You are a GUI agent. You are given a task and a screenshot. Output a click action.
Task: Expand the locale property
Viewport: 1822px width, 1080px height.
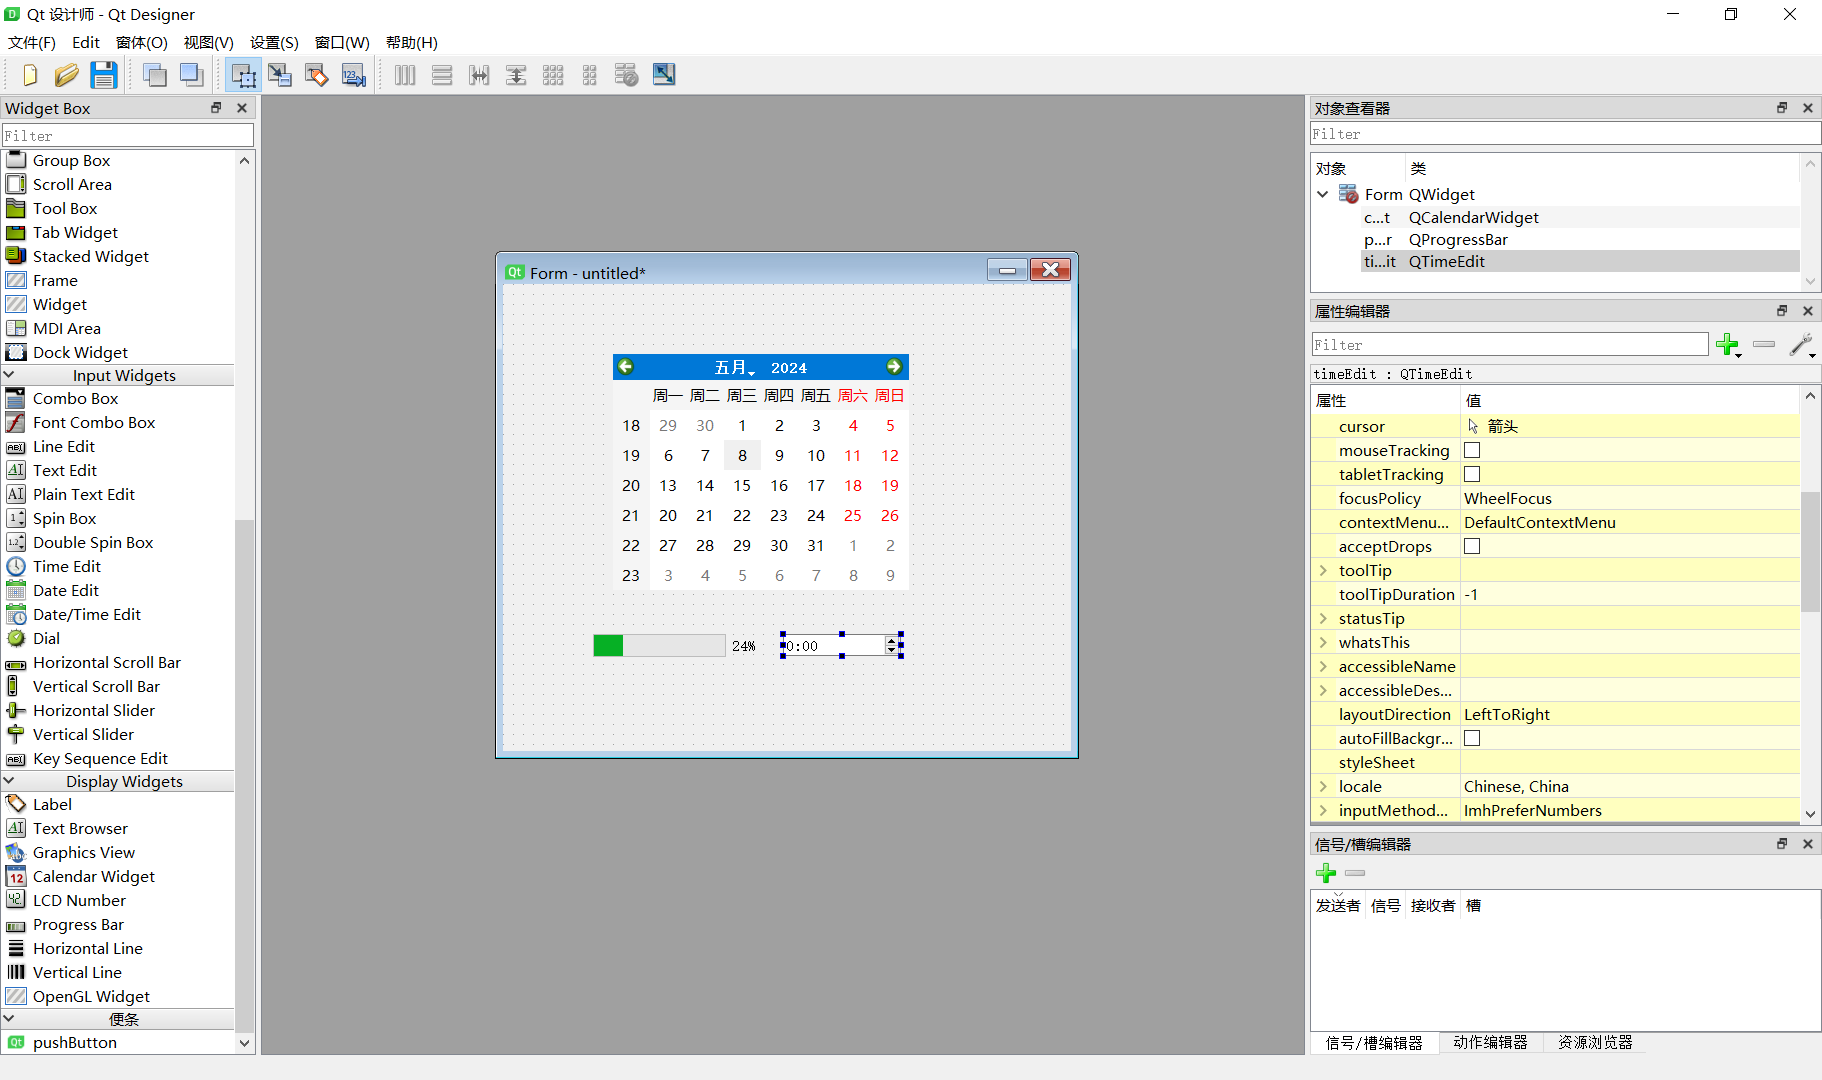point(1323,787)
